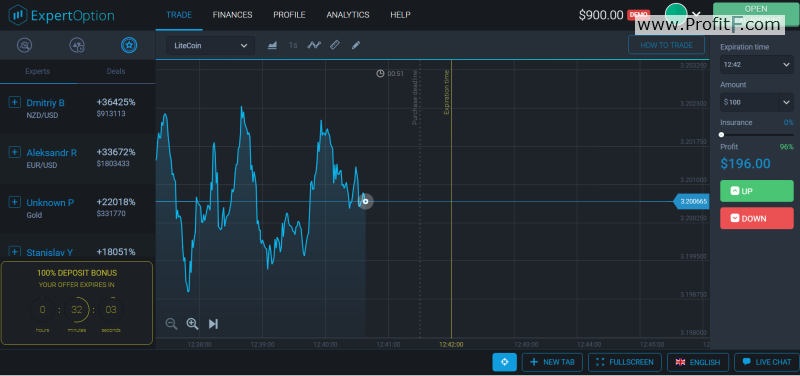
Task: Place an UP trade
Action: 757,191
